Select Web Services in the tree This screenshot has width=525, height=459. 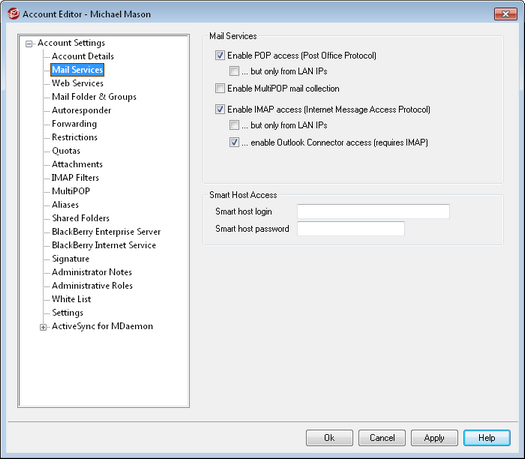click(77, 83)
